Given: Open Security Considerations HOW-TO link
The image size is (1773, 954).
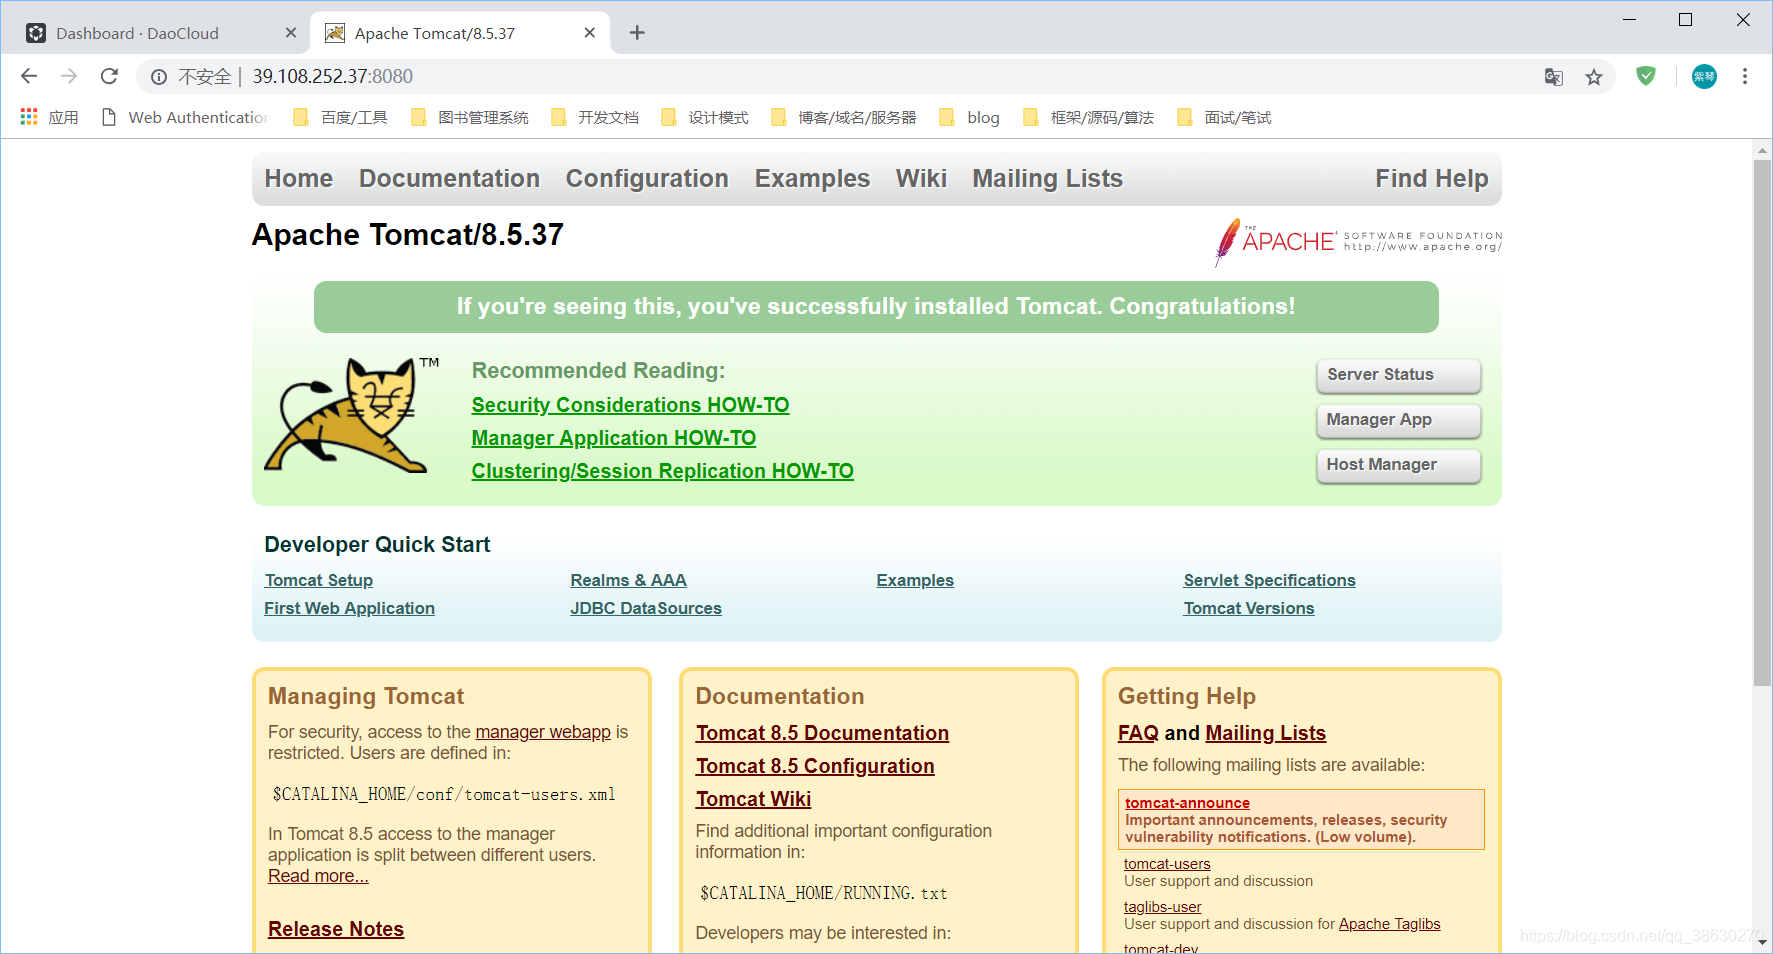Looking at the screenshot, I should click(x=630, y=405).
